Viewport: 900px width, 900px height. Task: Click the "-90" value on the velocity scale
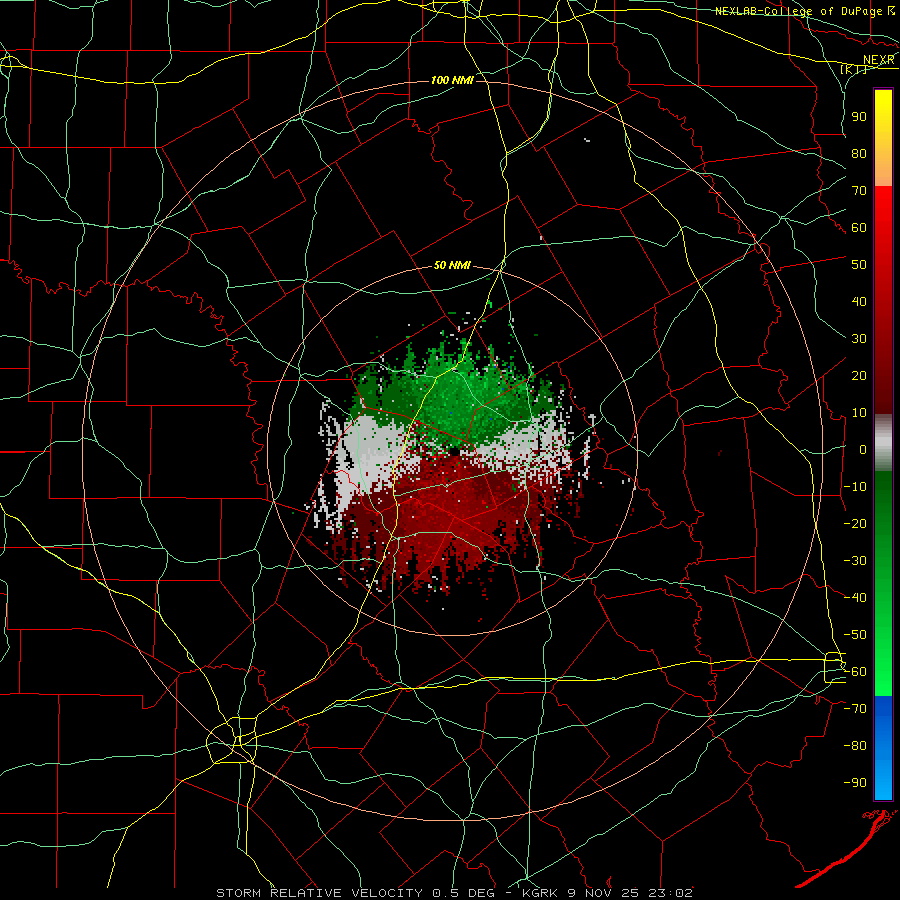[855, 783]
